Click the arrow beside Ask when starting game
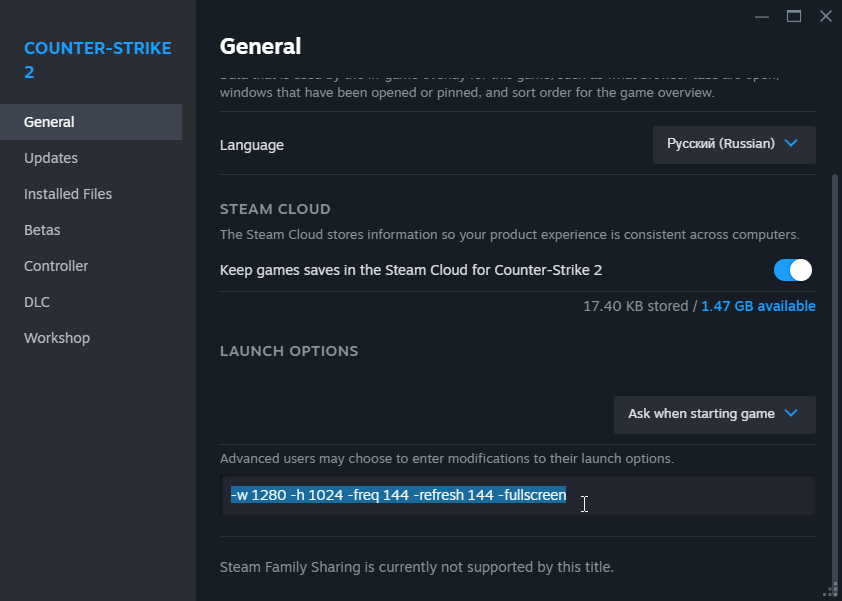Viewport: 842px width, 601px height. tap(791, 414)
